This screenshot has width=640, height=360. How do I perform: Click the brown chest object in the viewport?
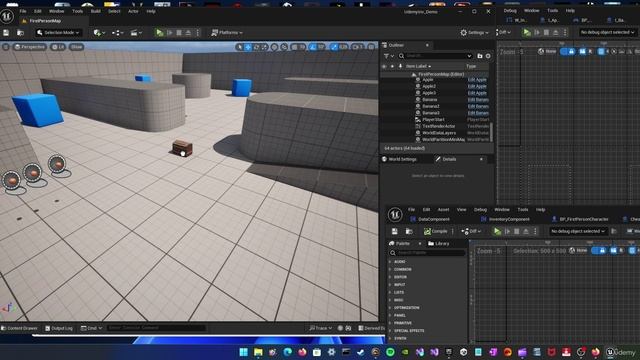click(182, 148)
